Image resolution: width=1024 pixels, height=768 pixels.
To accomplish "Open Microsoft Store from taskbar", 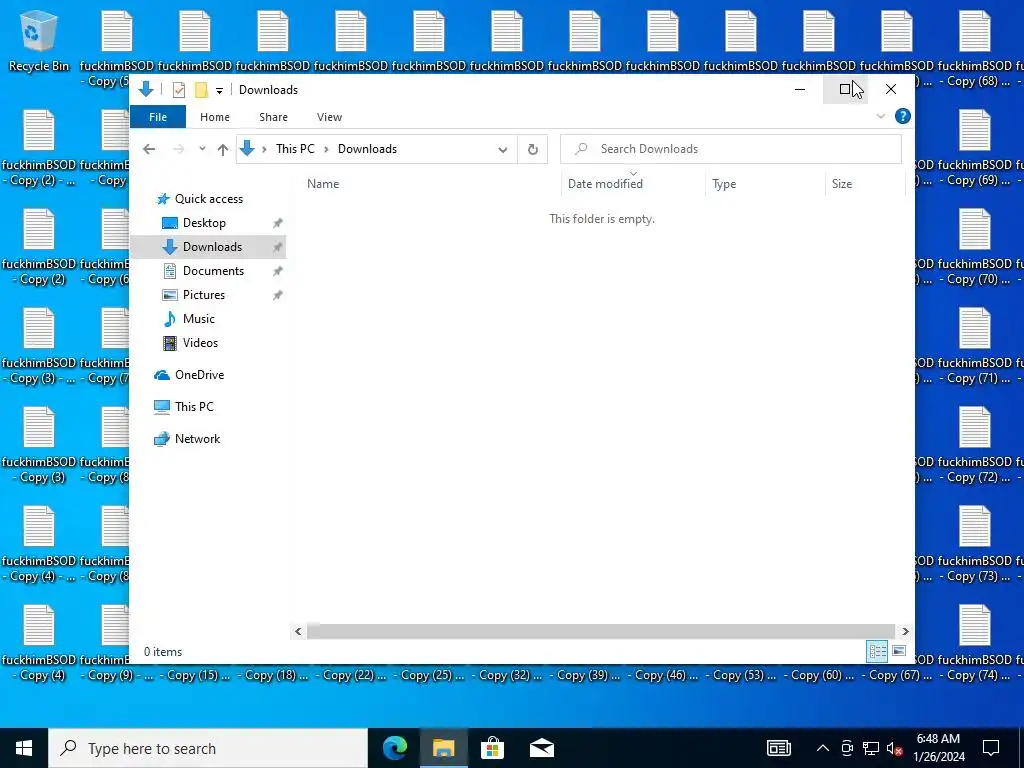I will coord(492,748).
